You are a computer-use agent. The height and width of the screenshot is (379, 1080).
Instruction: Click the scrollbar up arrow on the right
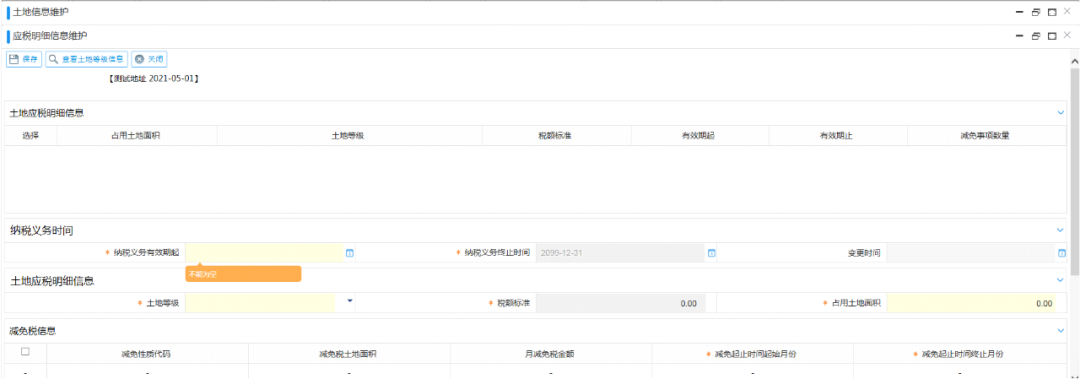[x=1074, y=62]
